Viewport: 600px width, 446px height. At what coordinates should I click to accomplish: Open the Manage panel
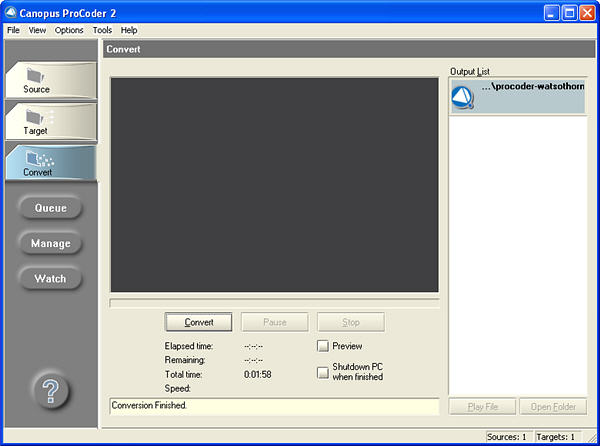51,243
